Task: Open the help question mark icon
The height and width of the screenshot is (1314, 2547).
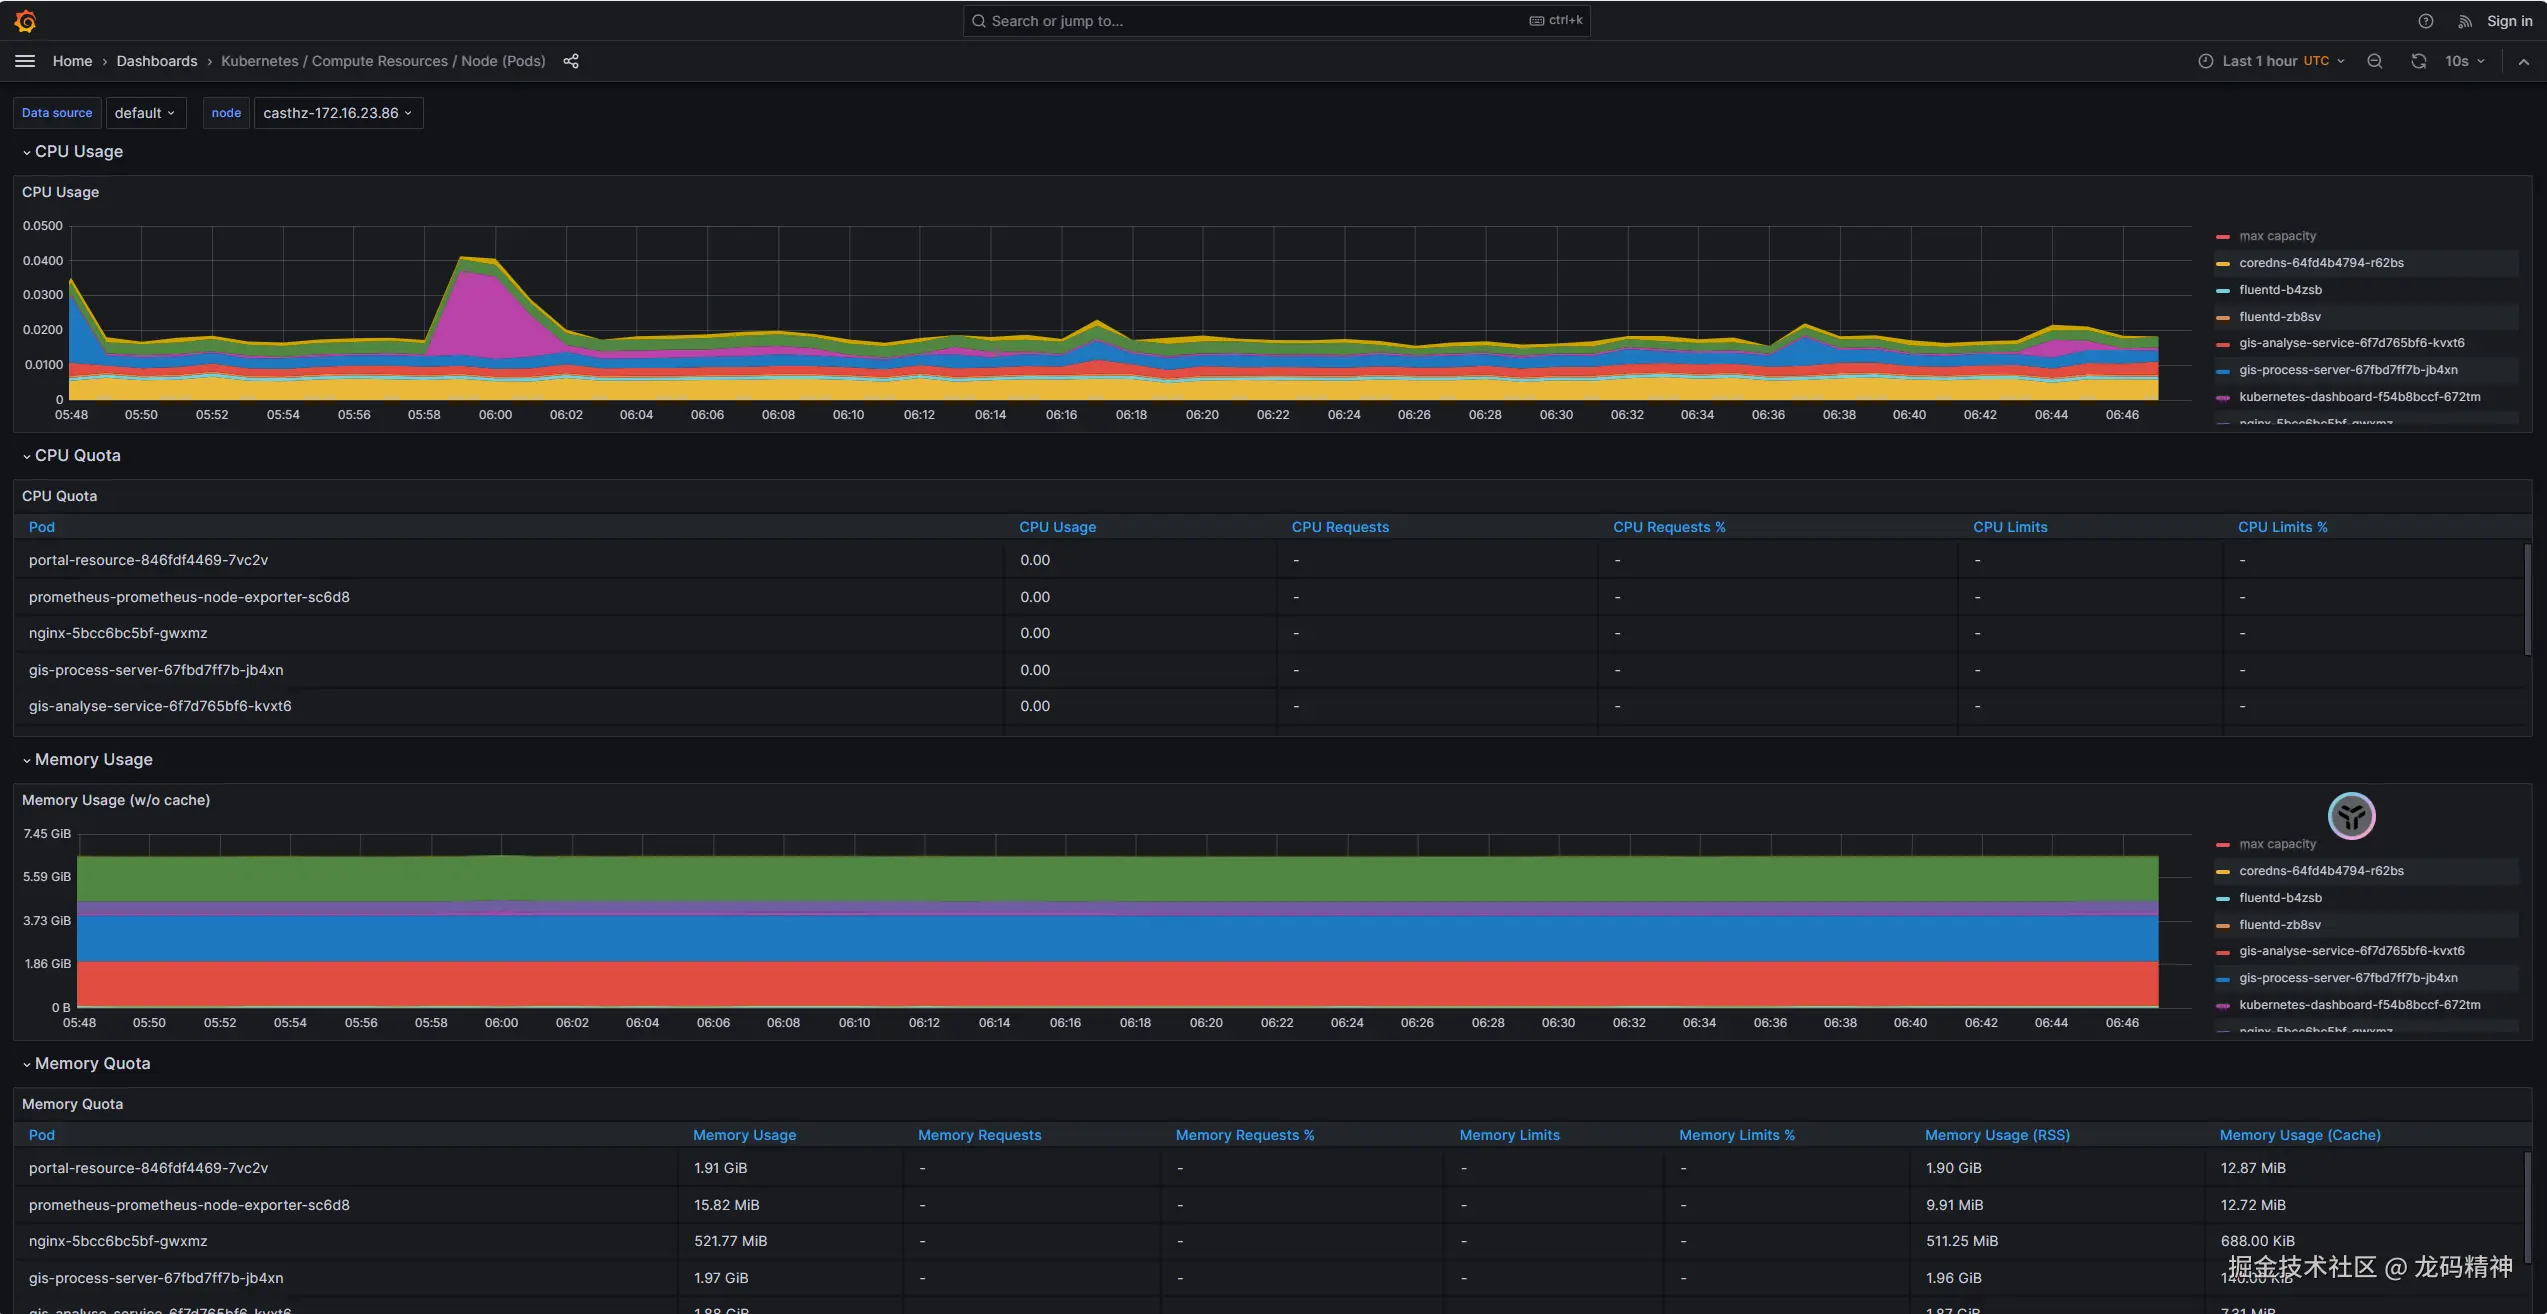Action: [x=2425, y=21]
